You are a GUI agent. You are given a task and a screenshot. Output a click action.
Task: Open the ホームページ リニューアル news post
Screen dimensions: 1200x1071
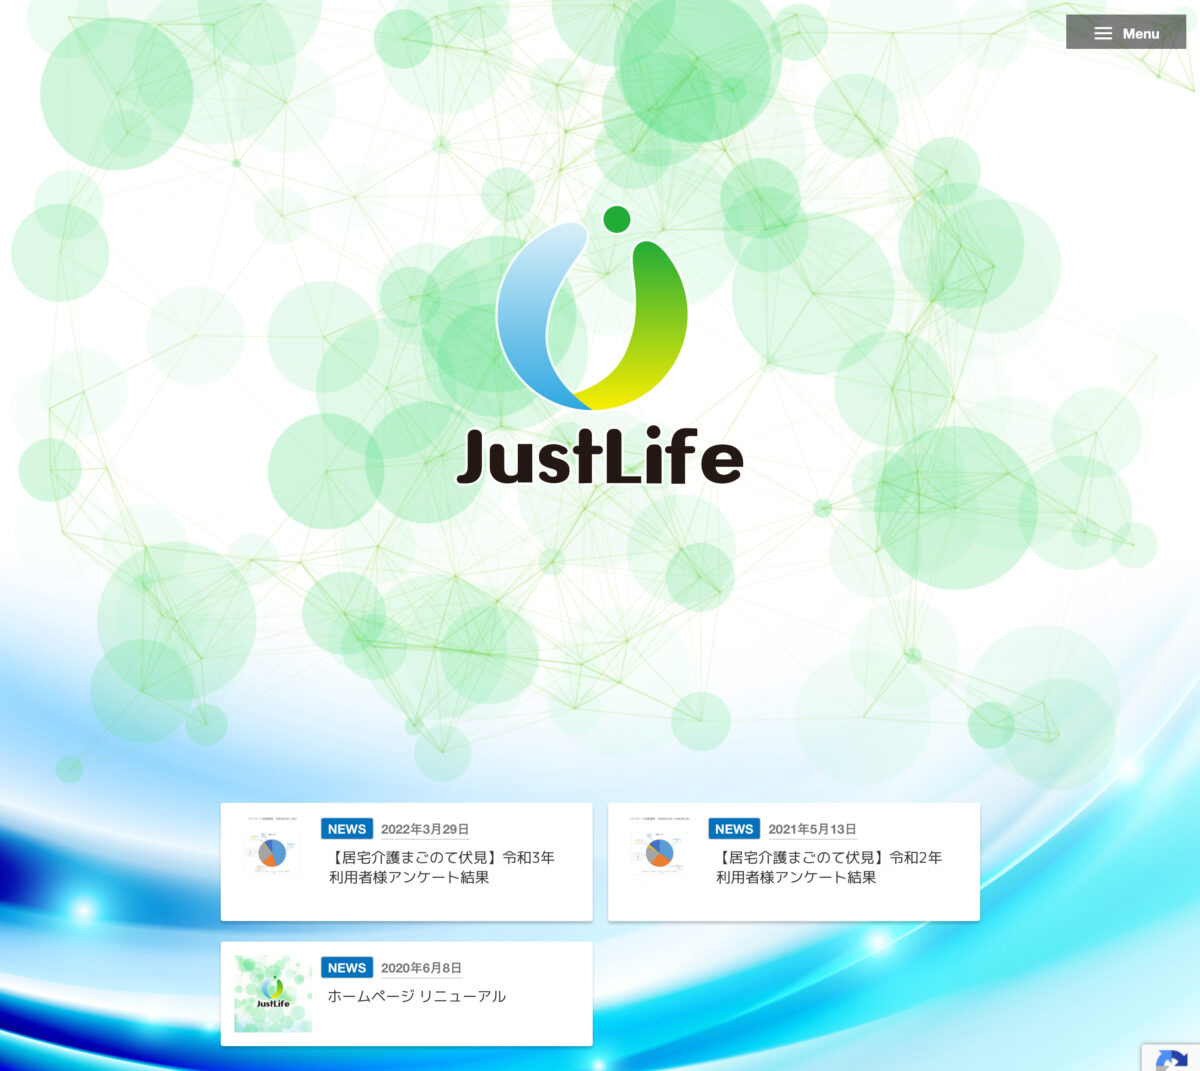click(417, 996)
